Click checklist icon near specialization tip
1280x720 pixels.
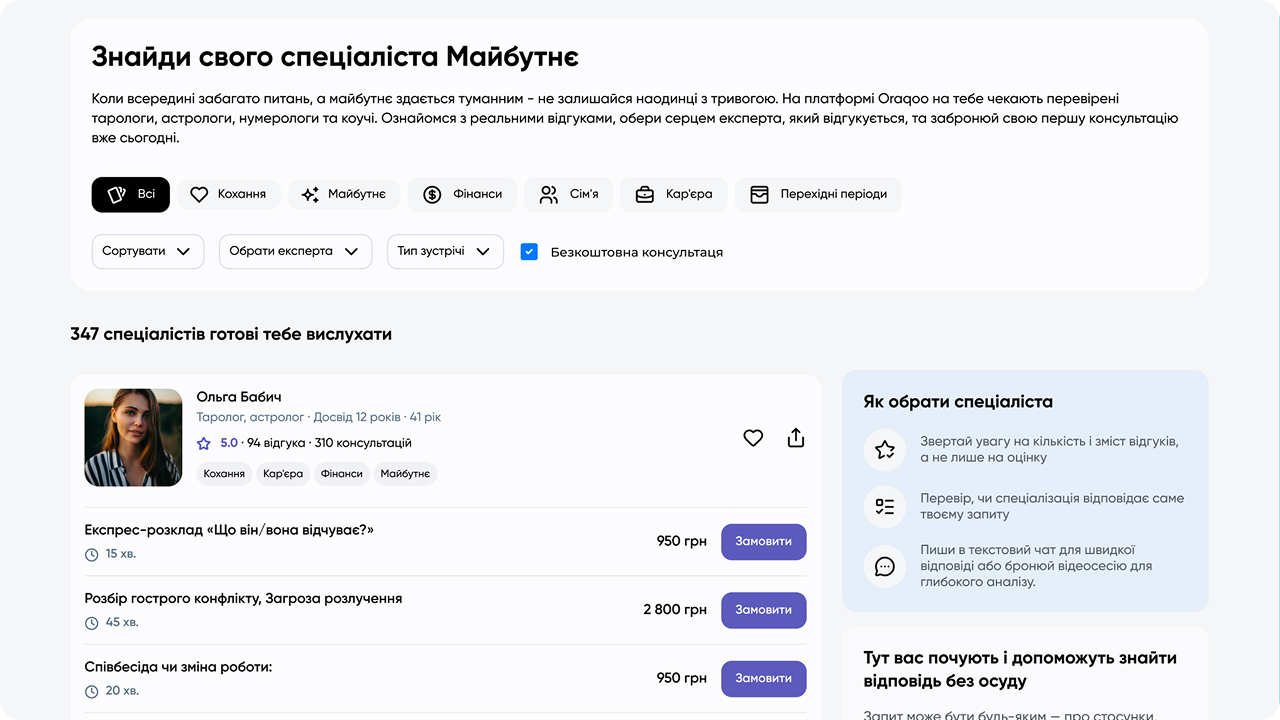click(x=885, y=506)
